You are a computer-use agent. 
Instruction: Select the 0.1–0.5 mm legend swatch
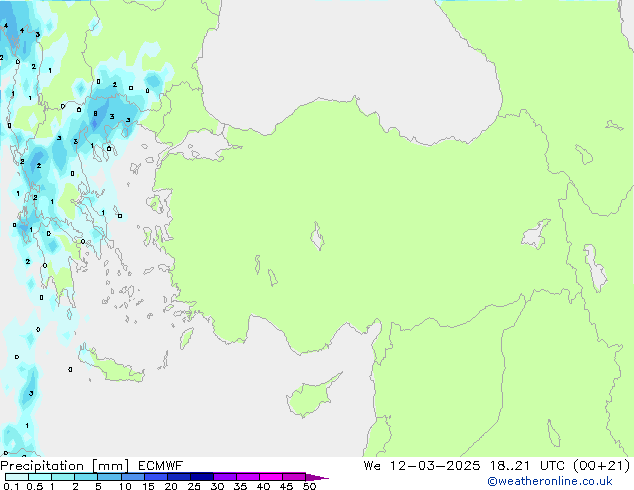pyautogui.click(x=17, y=477)
